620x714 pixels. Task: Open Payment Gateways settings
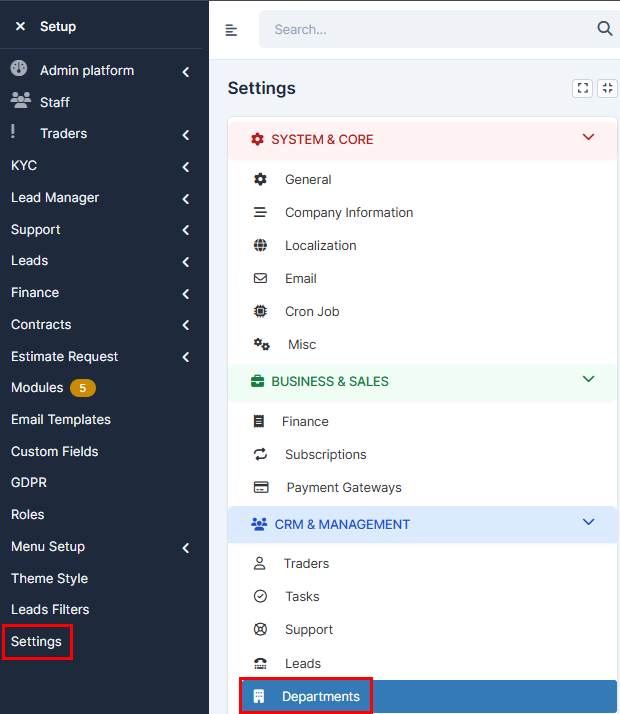point(343,487)
